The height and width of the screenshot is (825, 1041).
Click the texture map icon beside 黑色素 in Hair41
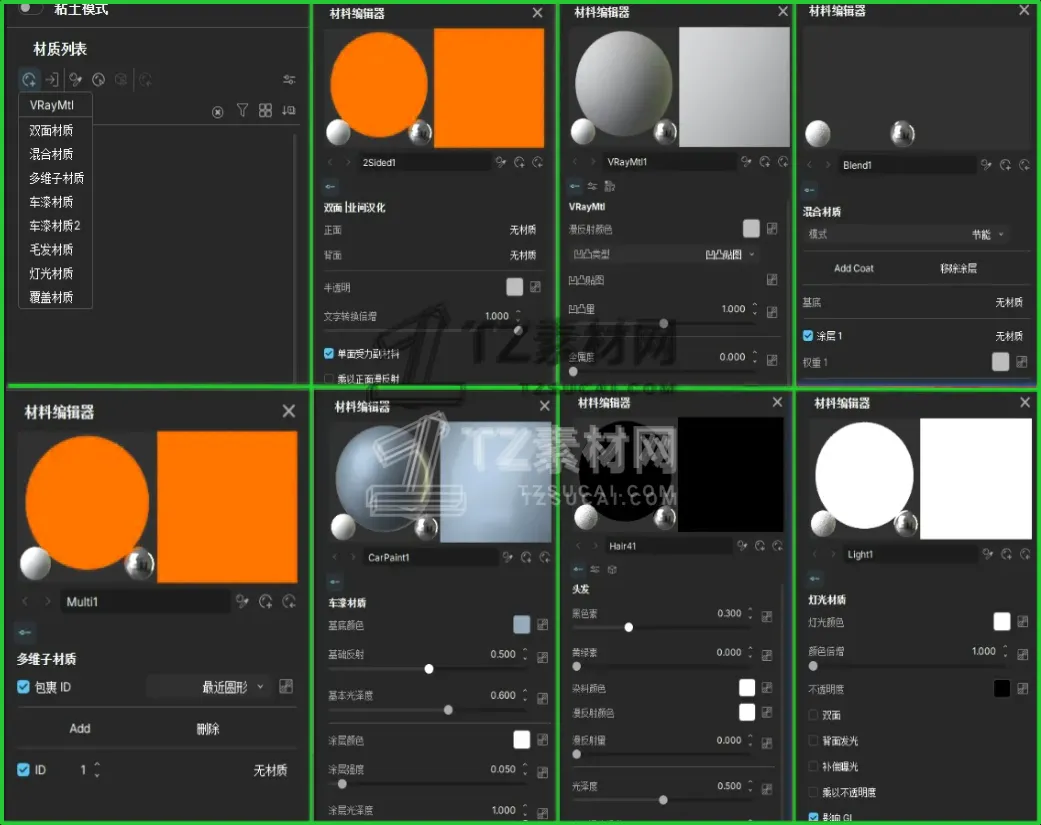click(767, 616)
